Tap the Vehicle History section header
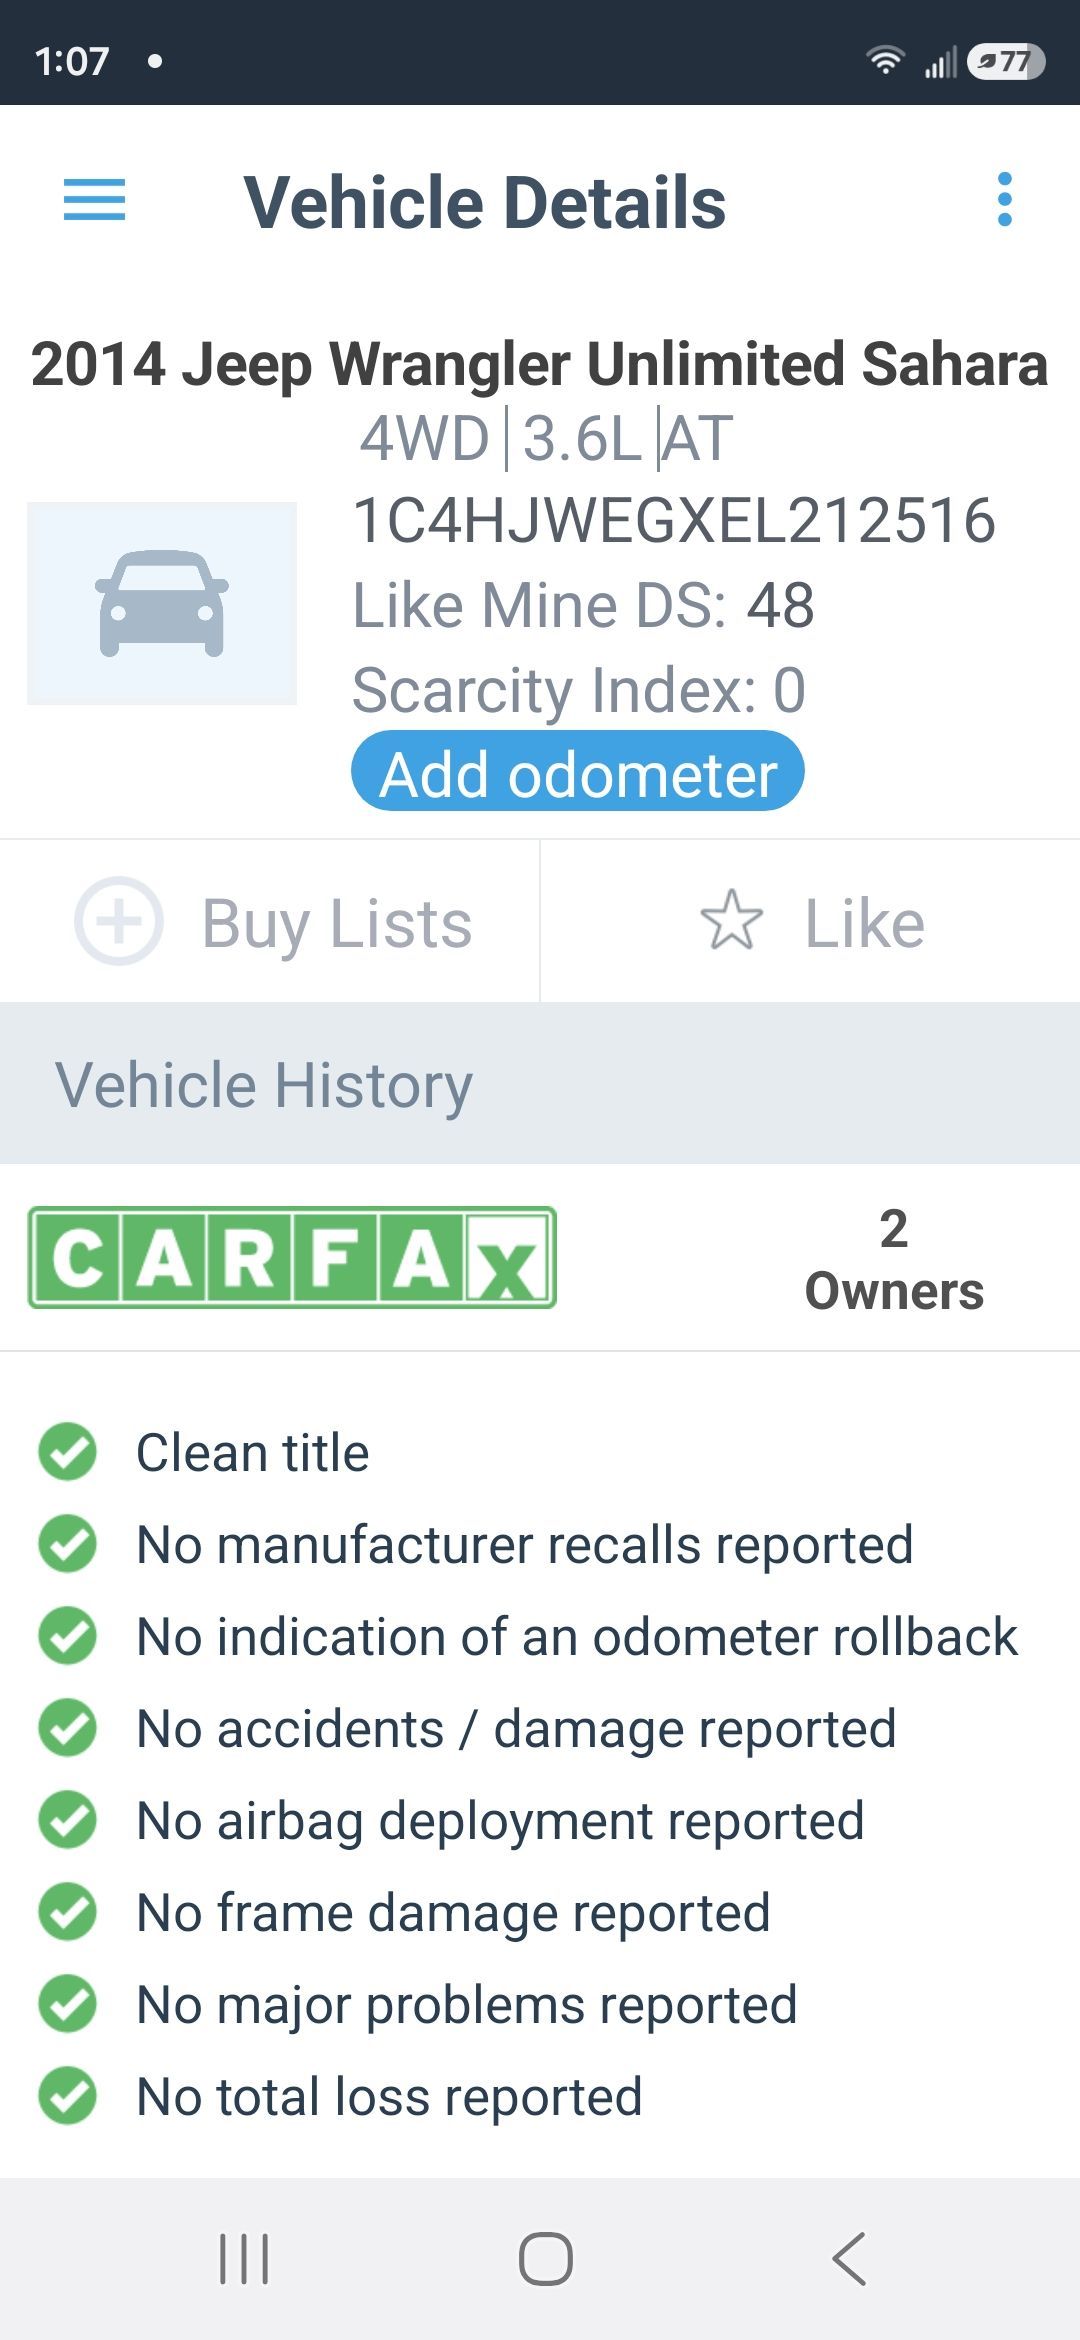Image resolution: width=1080 pixels, height=2340 pixels. (x=540, y=1084)
